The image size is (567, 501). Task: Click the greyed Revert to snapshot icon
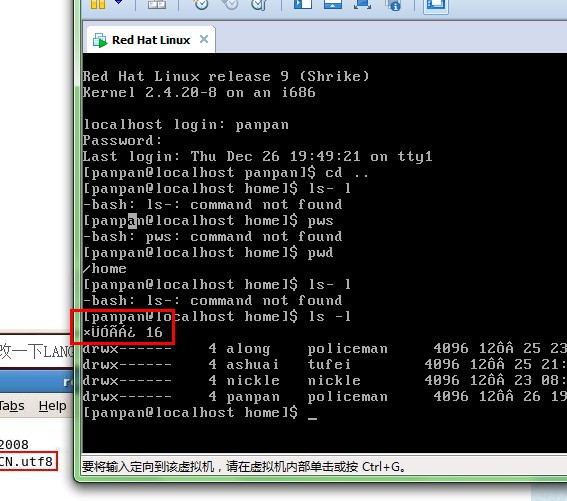pyautogui.click(x=229, y=4)
